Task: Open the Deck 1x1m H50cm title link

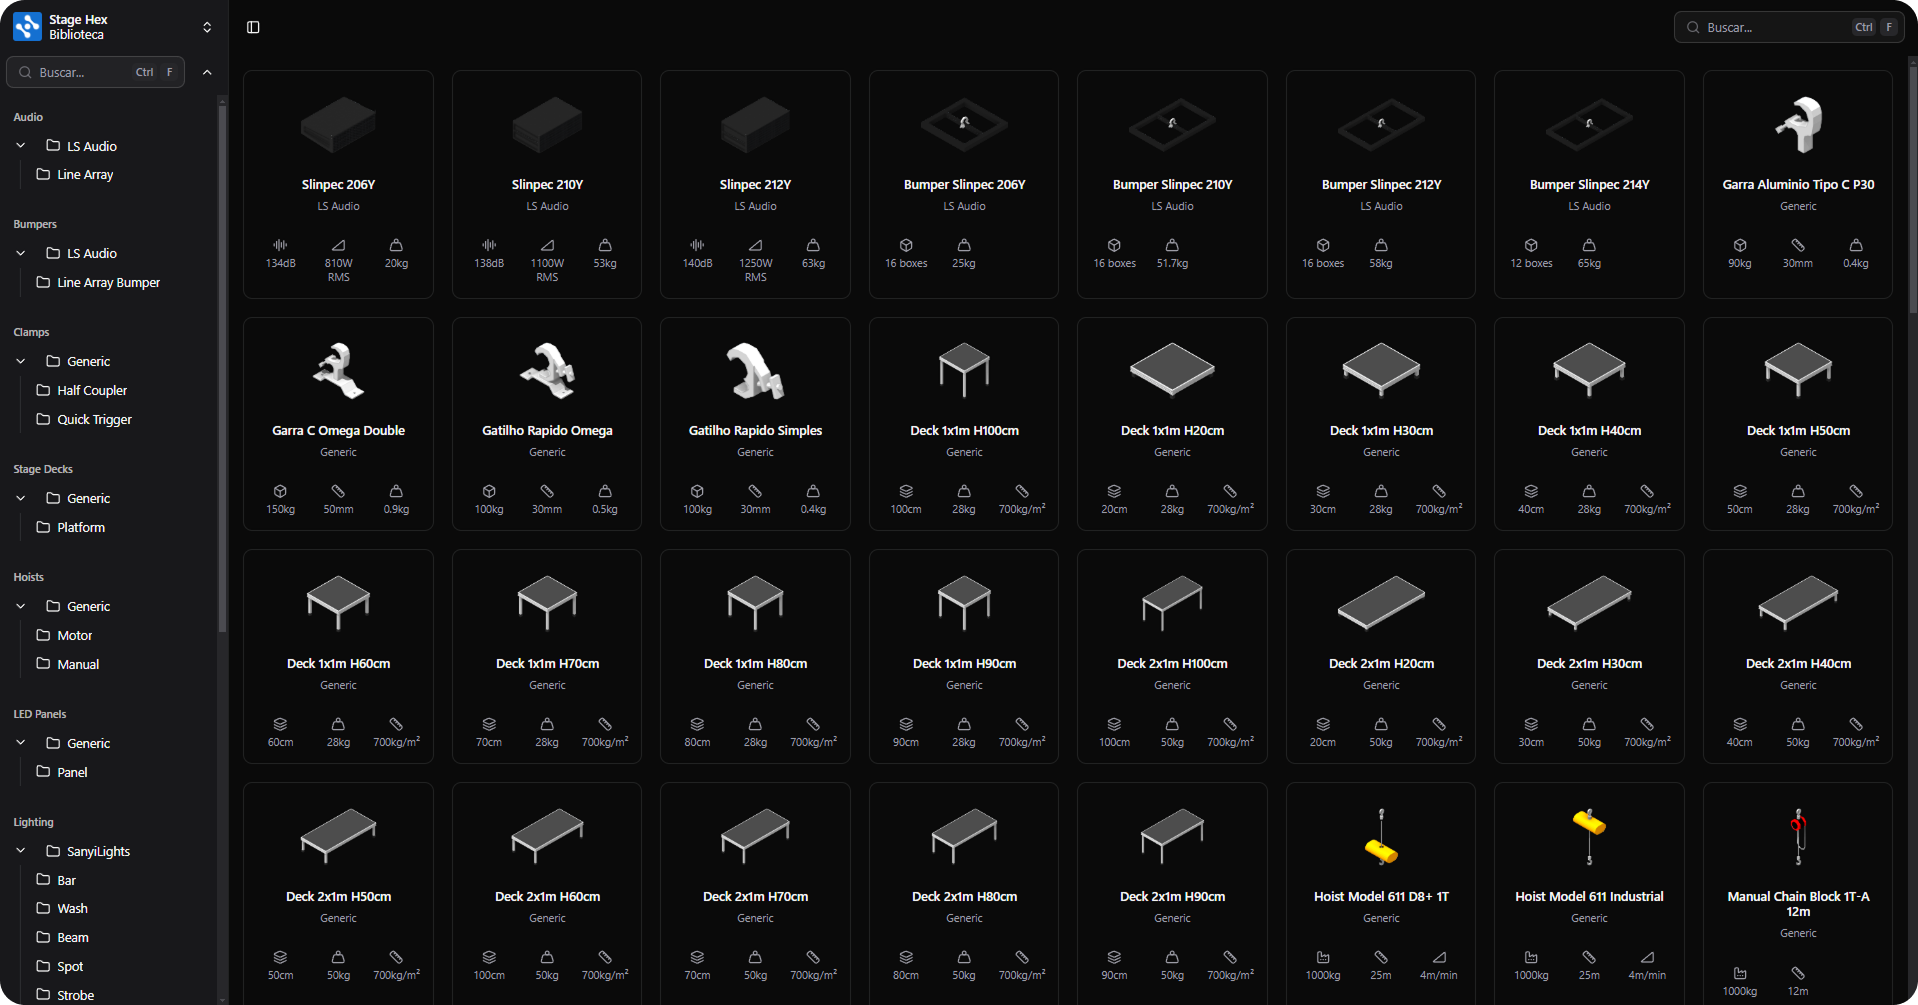Action: [1797, 431]
